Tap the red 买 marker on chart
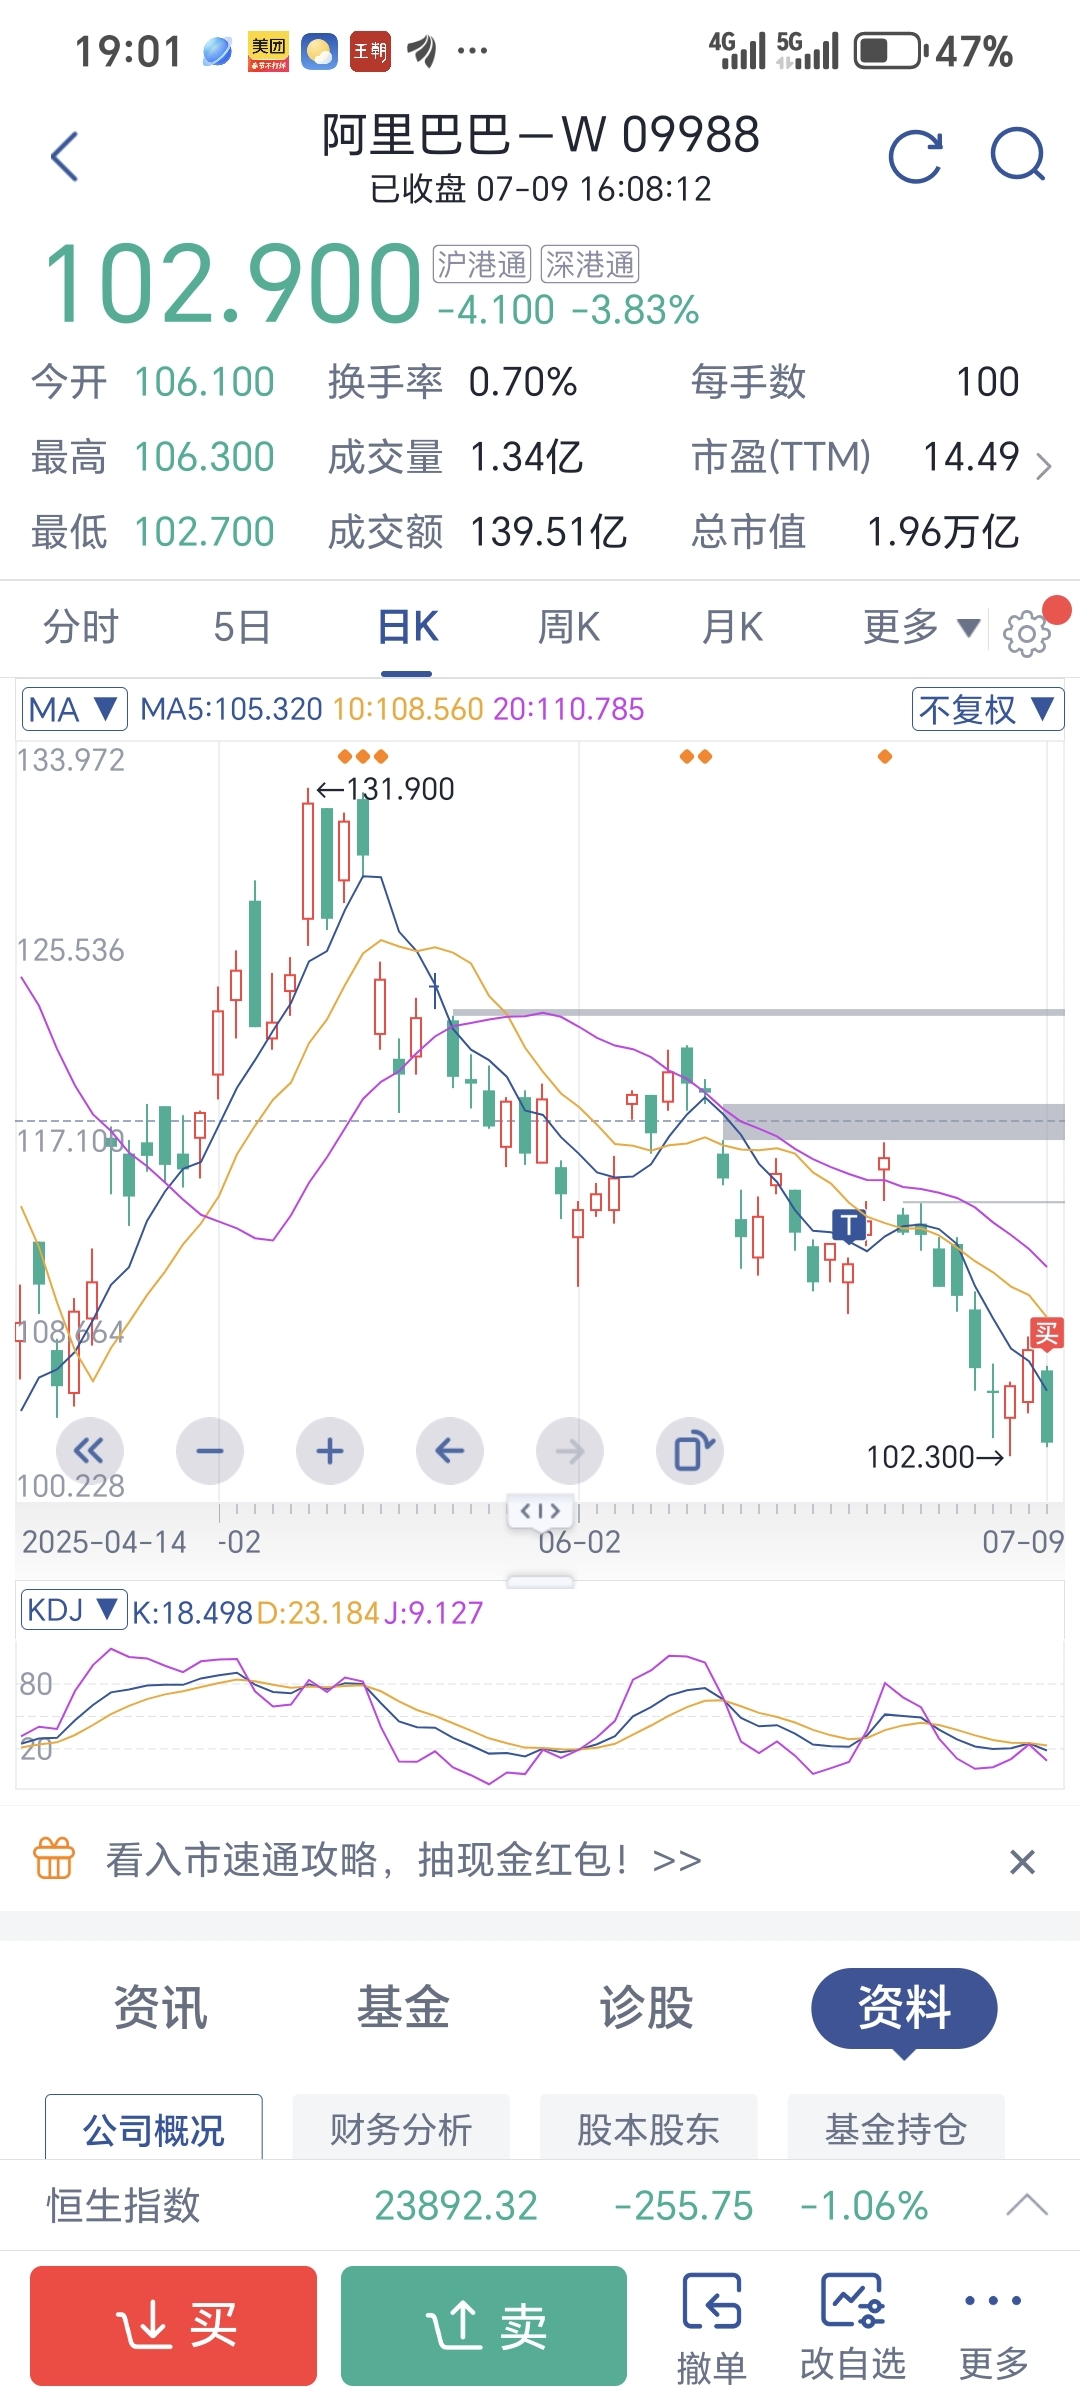The image size is (1080, 2400). coord(1047,1333)
